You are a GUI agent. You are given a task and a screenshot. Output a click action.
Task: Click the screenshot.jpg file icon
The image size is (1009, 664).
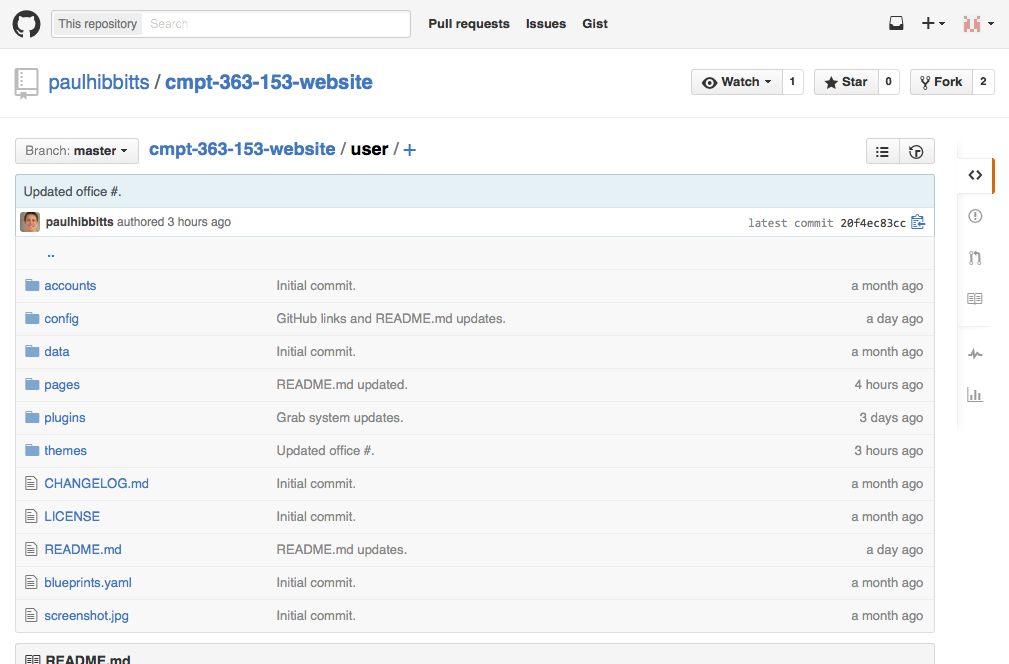[31, 615]
